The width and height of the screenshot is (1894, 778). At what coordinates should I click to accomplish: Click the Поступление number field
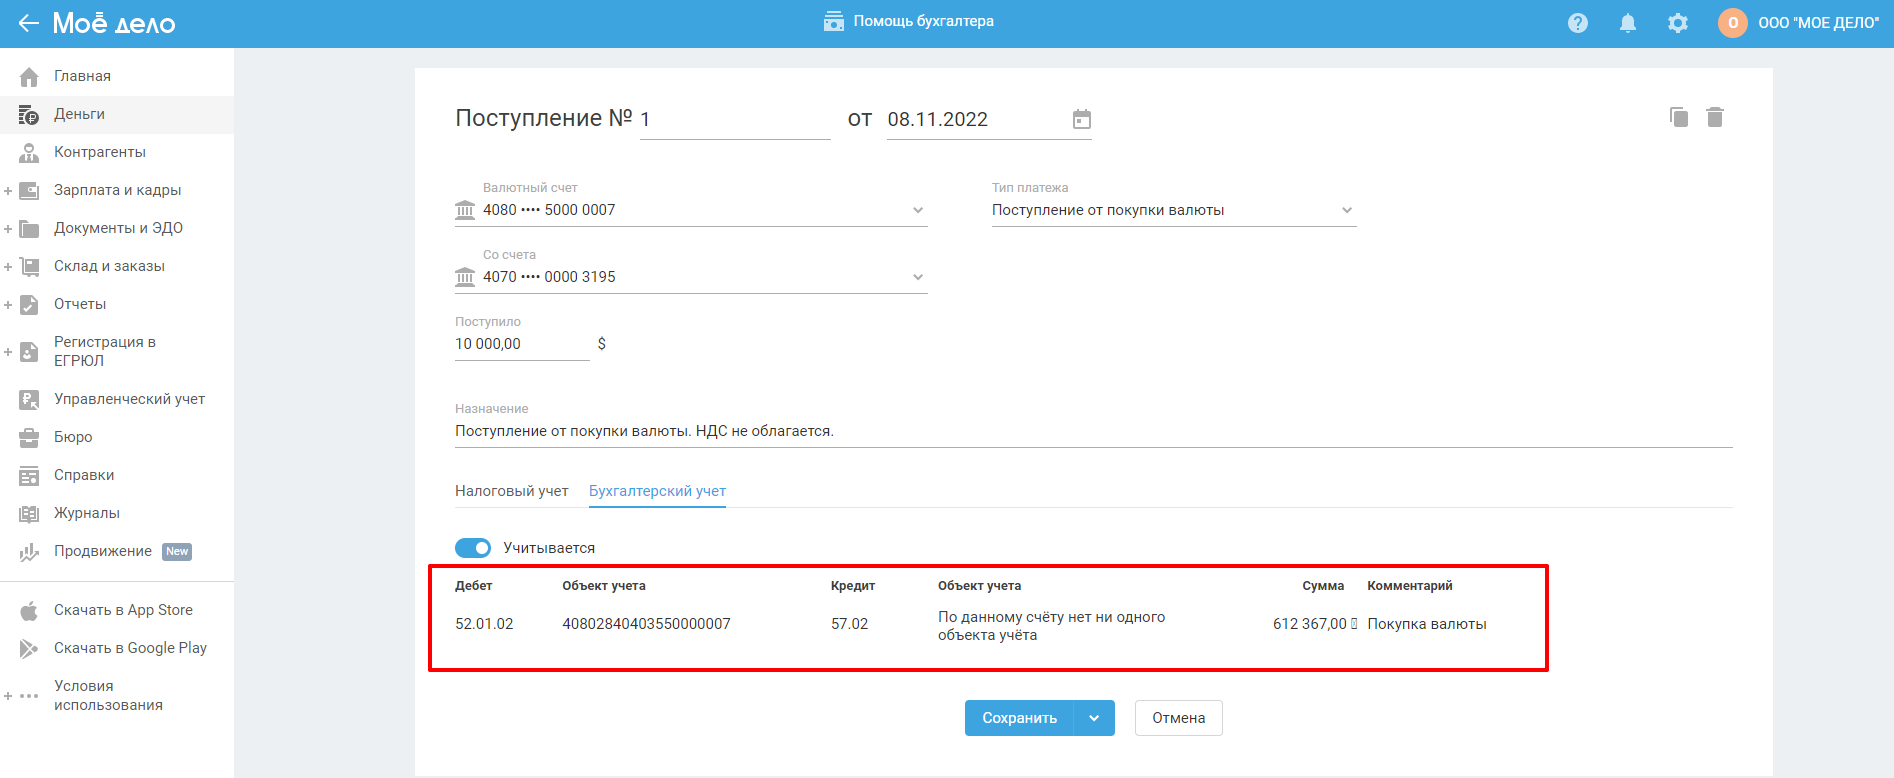tap(735, 120)
